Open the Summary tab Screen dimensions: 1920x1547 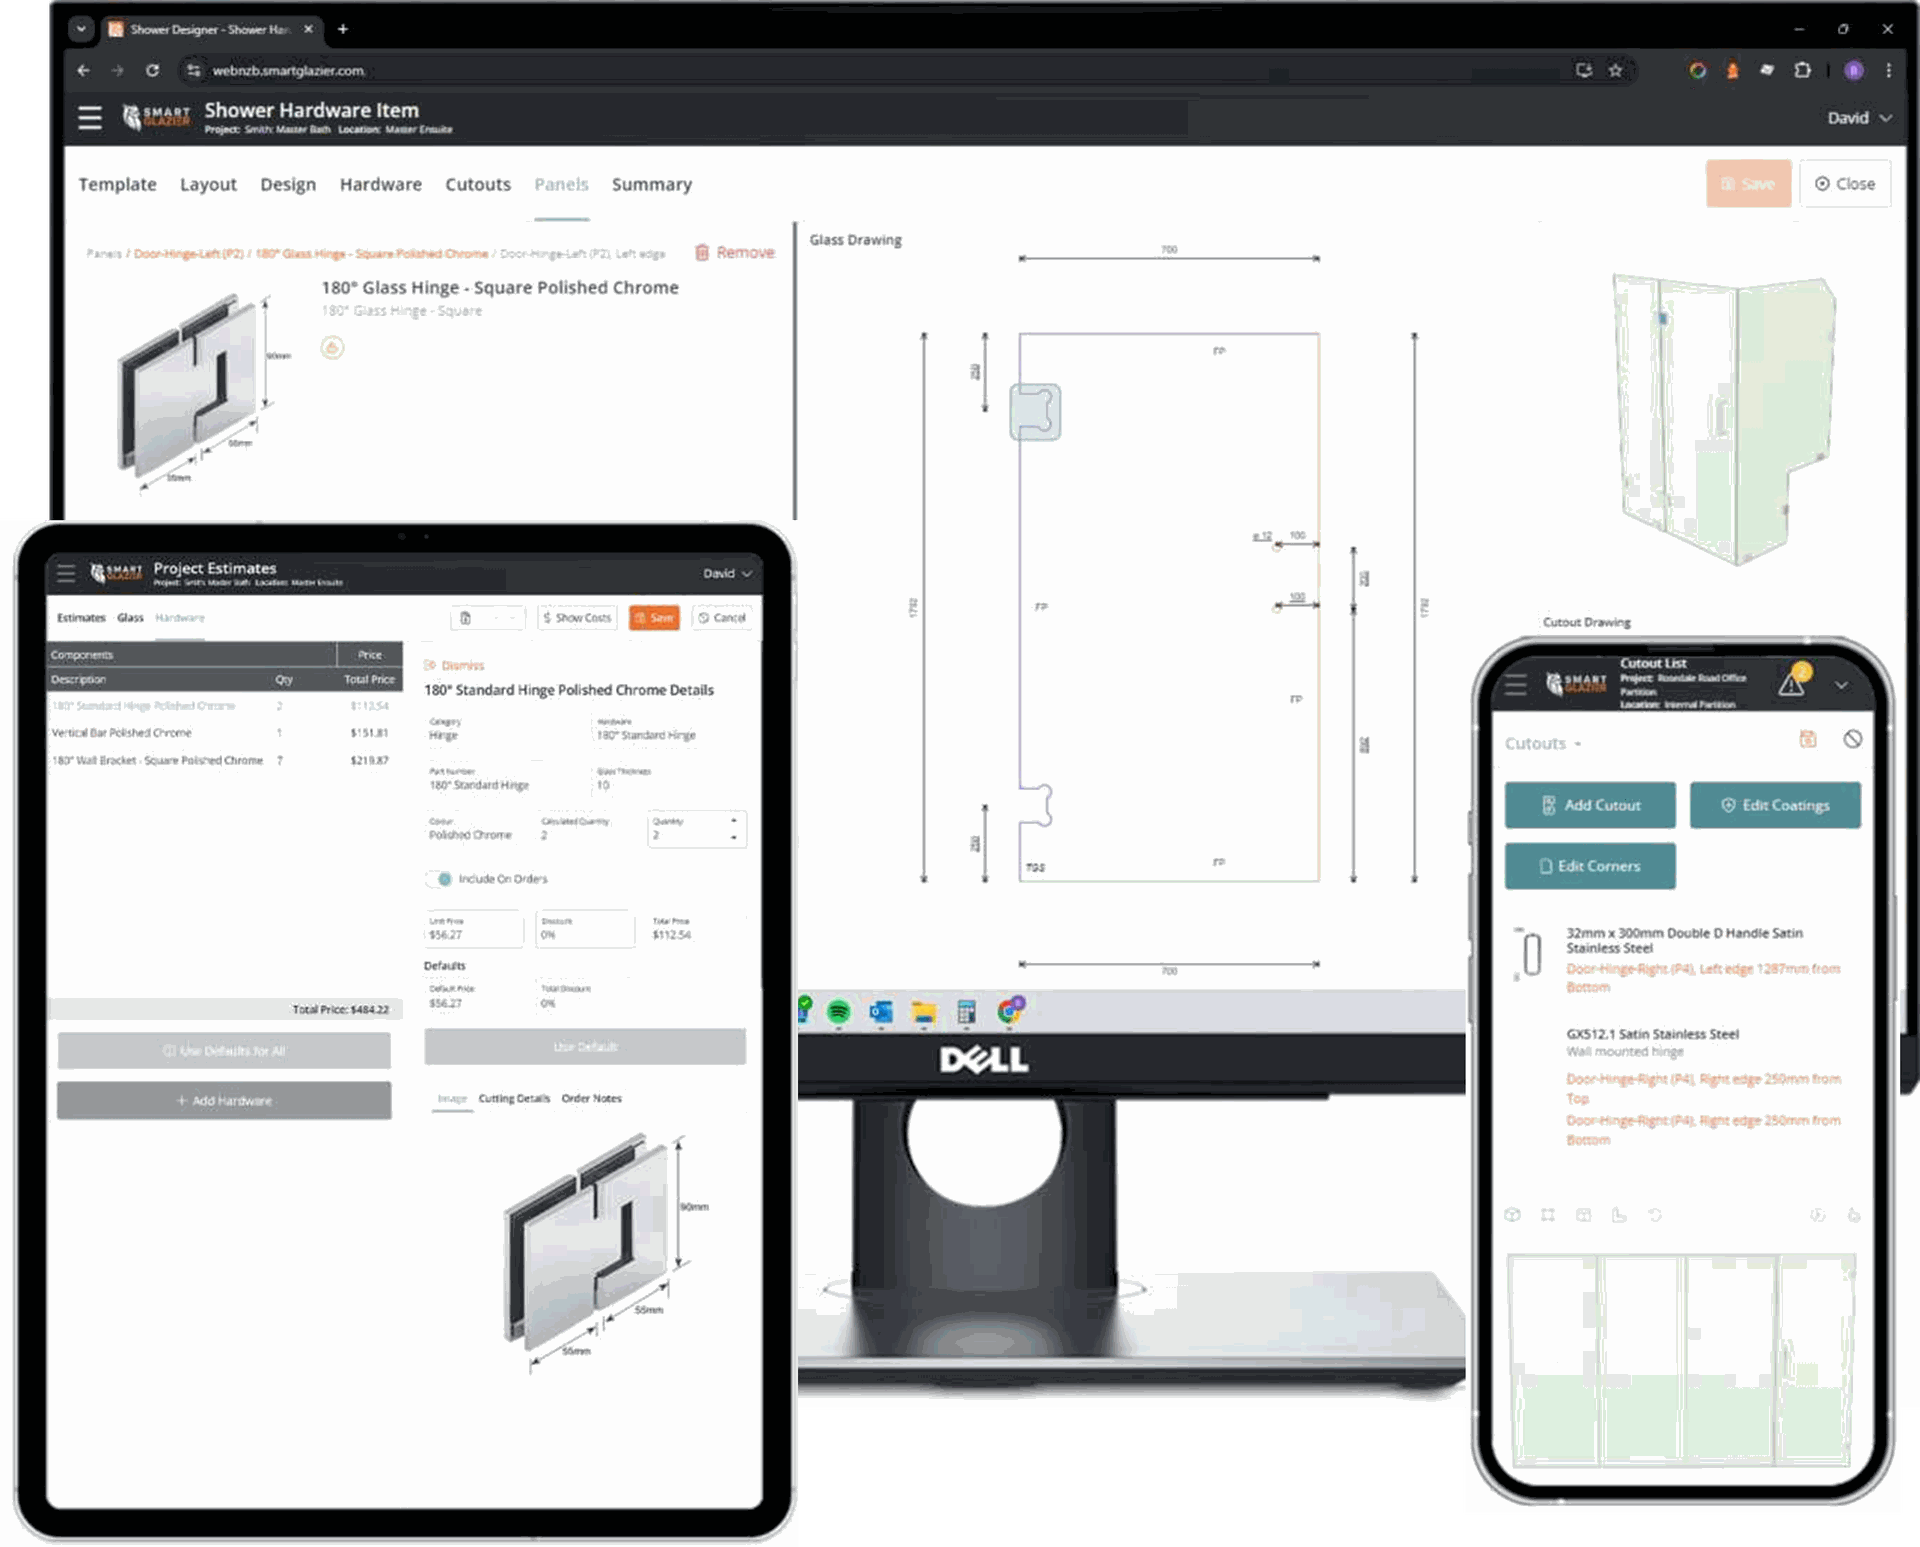click(x=651, y=185)
